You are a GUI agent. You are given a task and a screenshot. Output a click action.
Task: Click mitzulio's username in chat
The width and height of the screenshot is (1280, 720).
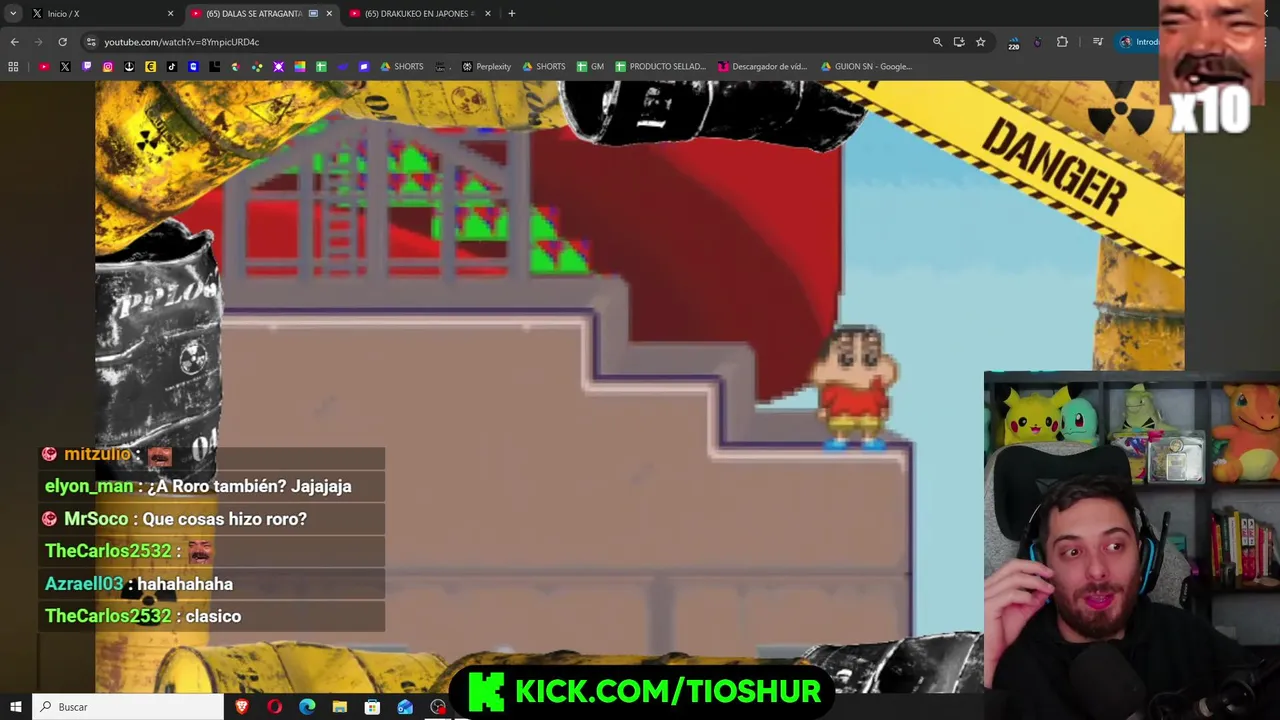[97, 454]
